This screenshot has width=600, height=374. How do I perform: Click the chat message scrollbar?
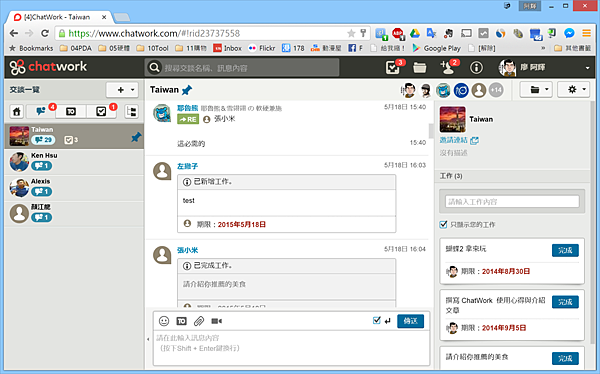[431, 131]
